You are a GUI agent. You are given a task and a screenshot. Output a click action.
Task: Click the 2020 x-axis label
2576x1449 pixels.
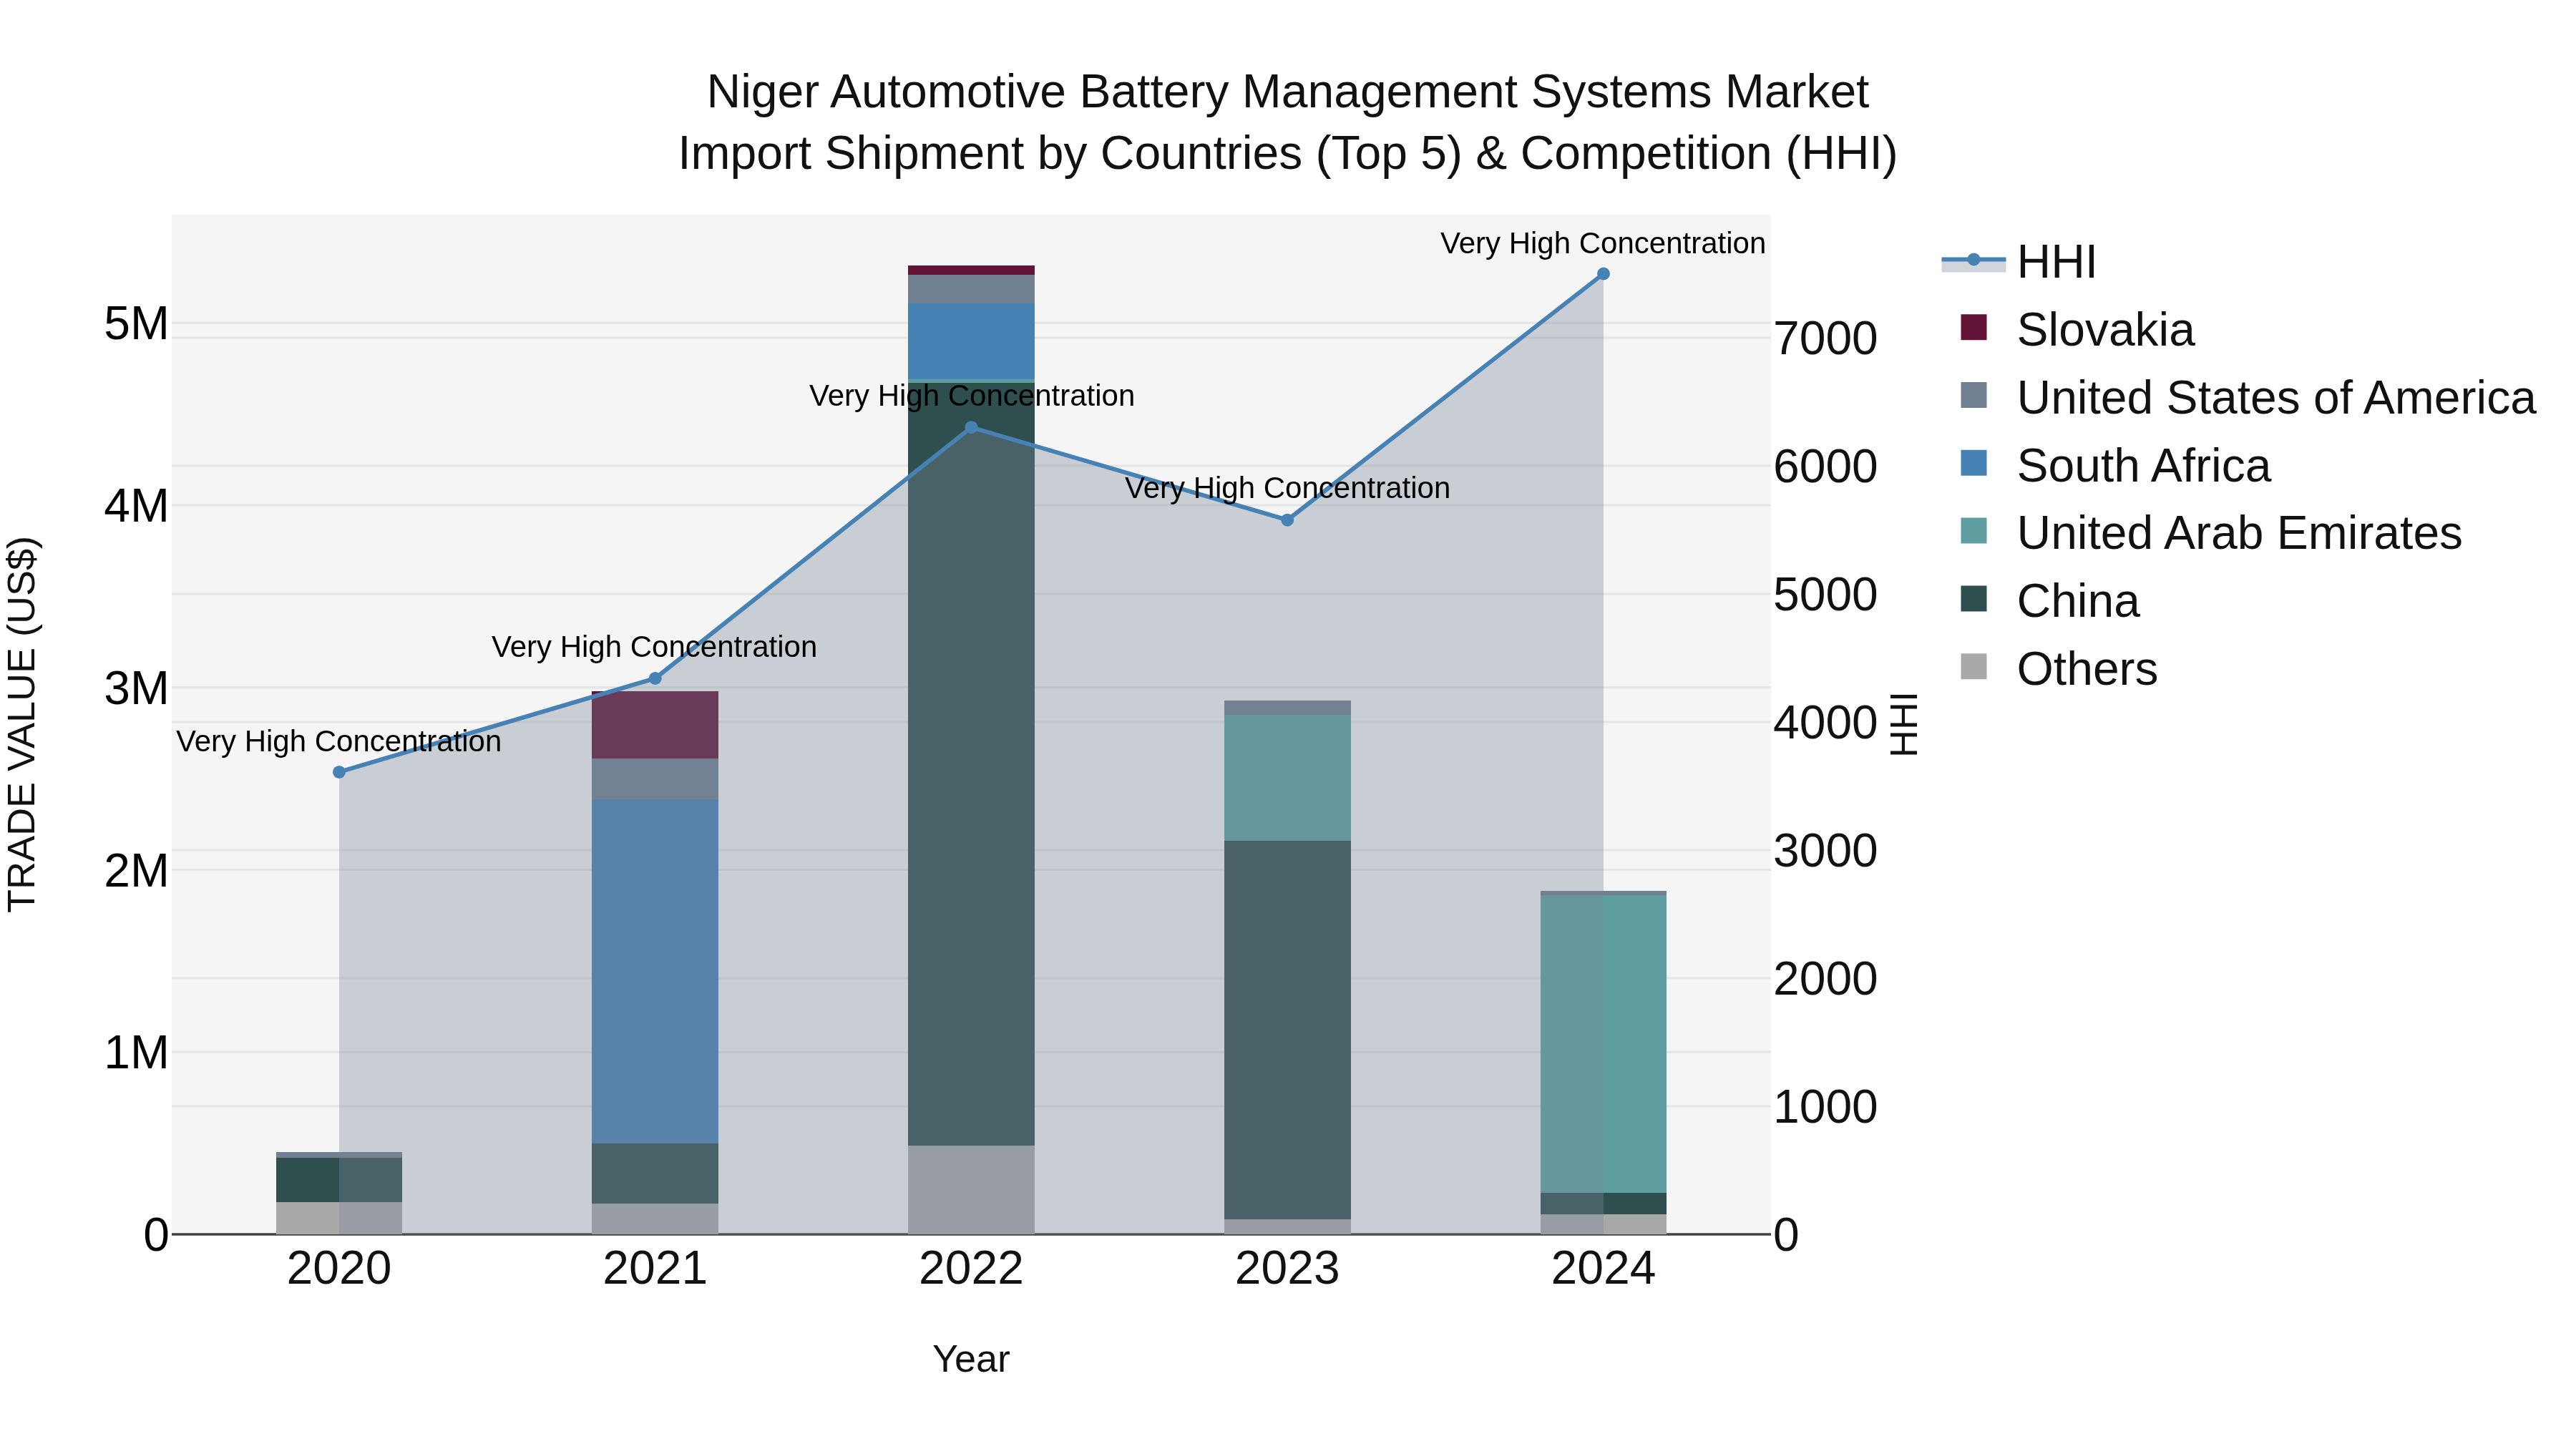coord(339,1269)
